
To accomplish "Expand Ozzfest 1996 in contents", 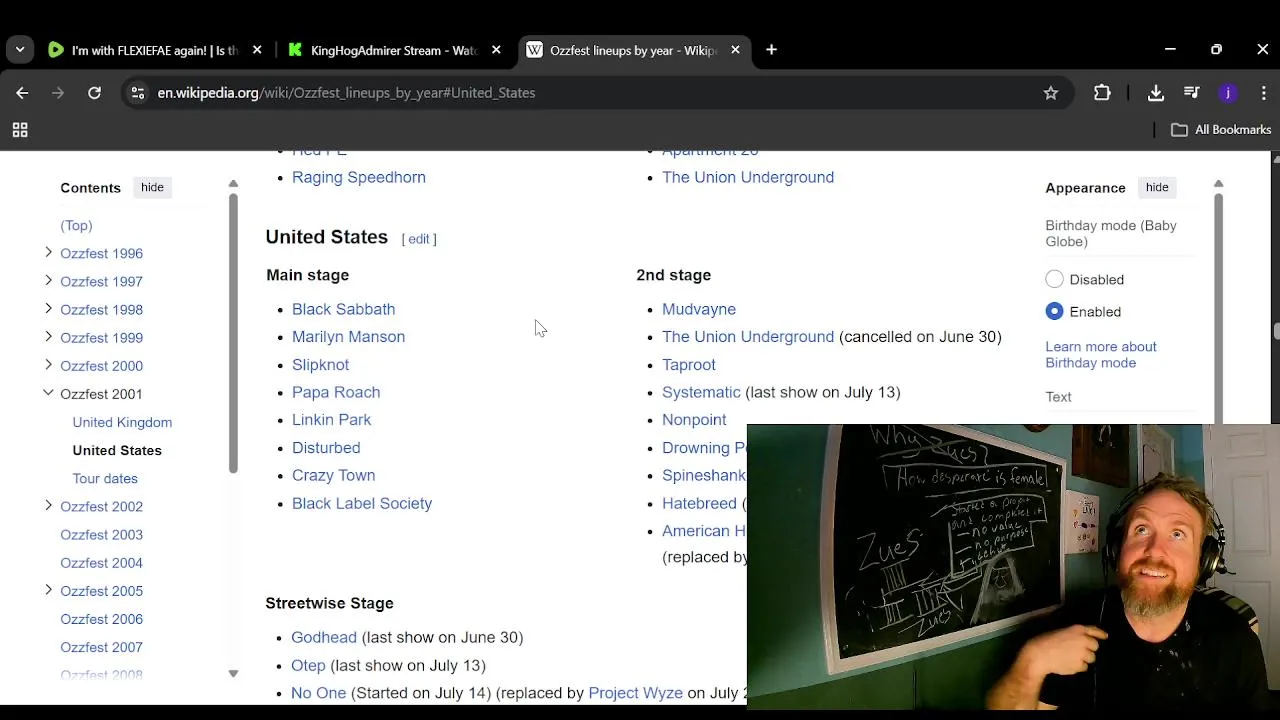I will pyautogui.click(x=48, y=253).
